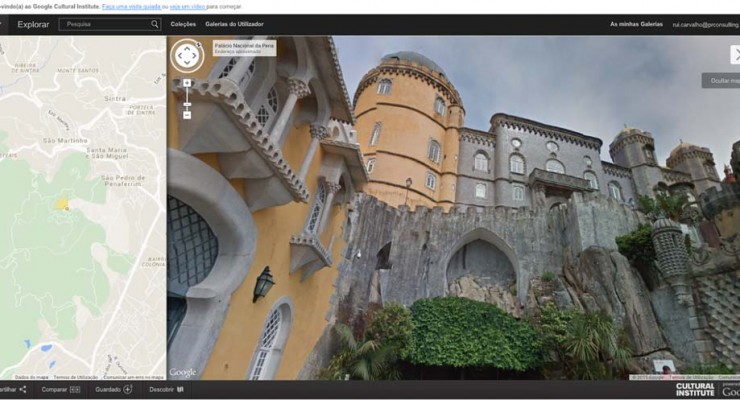This screenshot has height=400, width=740.
Task: Pan Street View upward with compass arrow
Action: click(x=187, y=48)
